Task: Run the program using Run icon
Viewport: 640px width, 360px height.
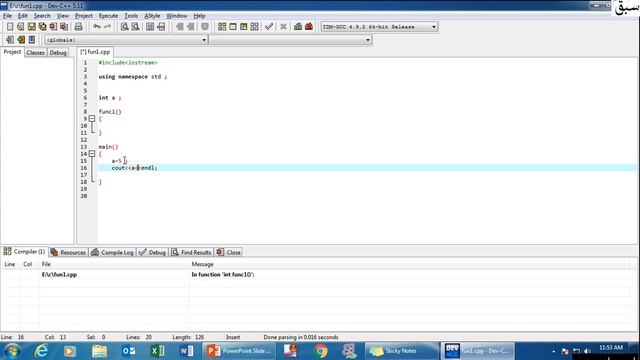Action: pos(233,27)
